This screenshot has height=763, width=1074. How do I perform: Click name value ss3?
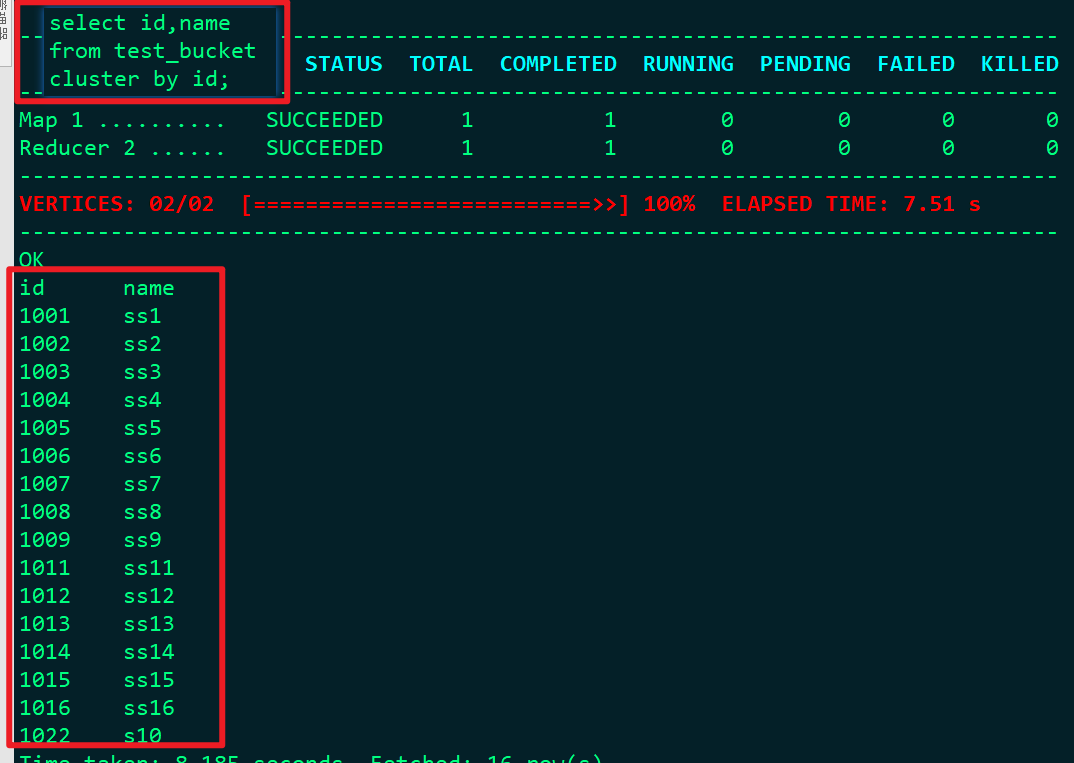pyautogui.click(x=142, y=372)
